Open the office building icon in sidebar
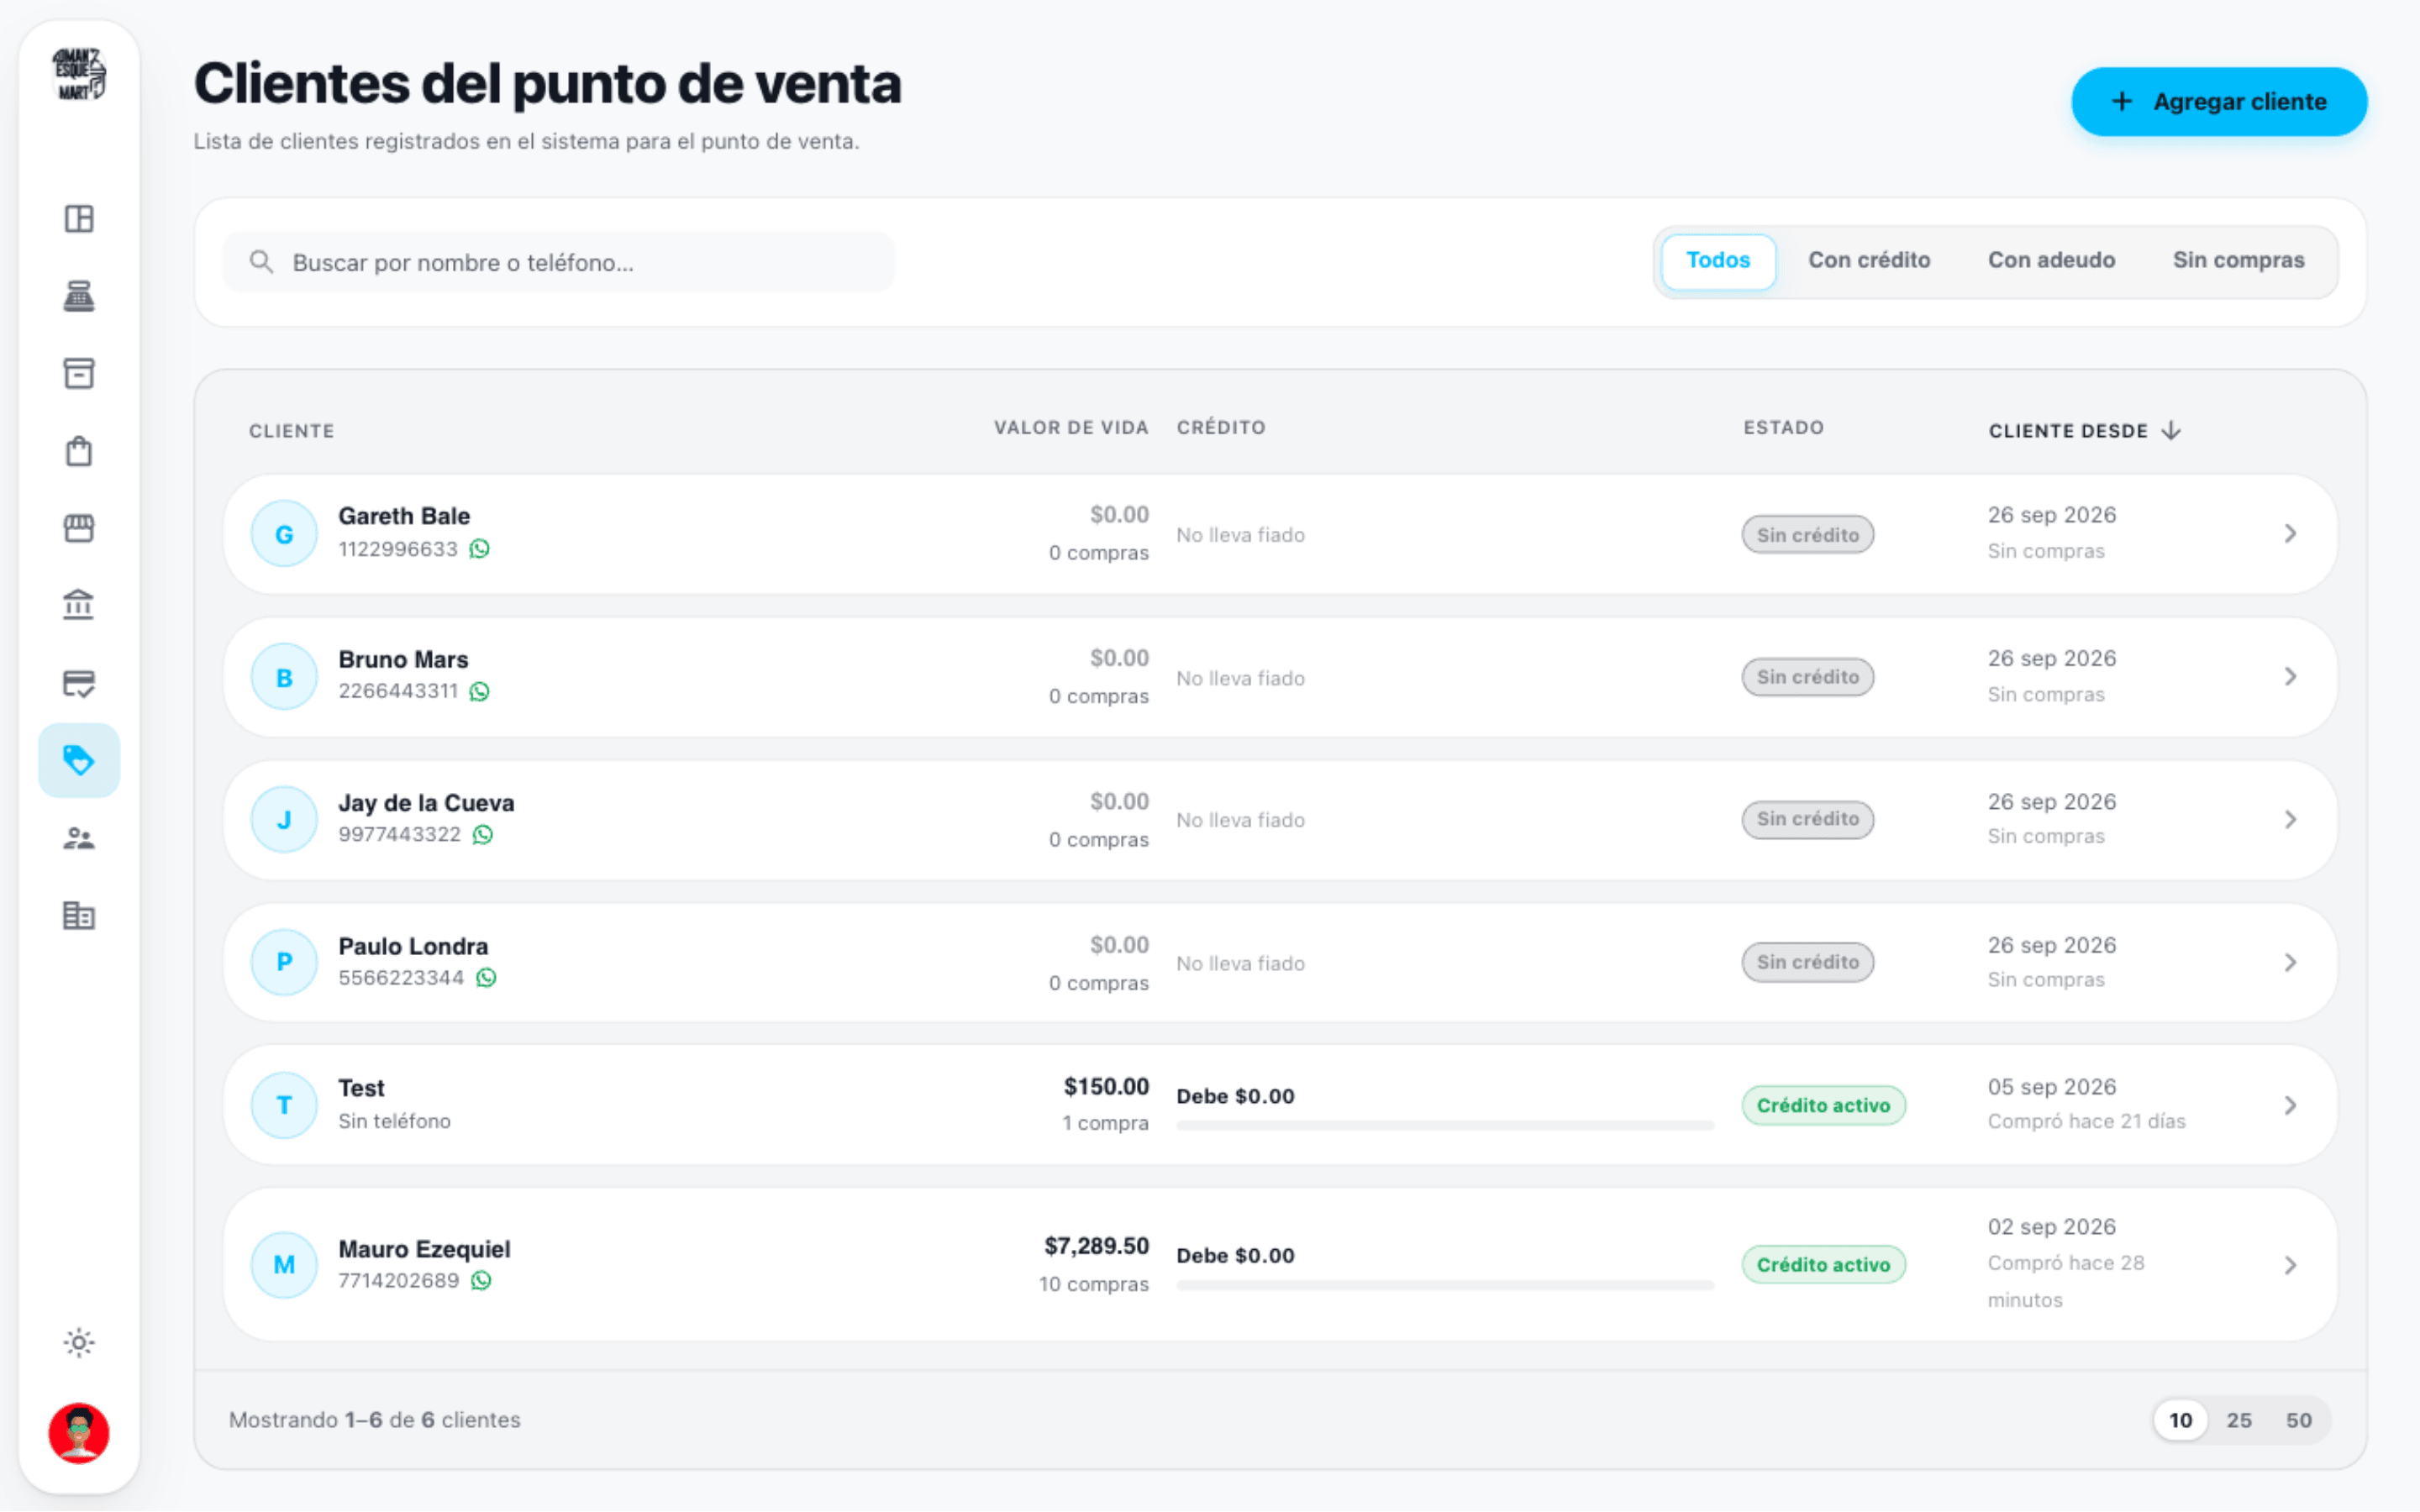2420x1512 pixels. (79, 915)
